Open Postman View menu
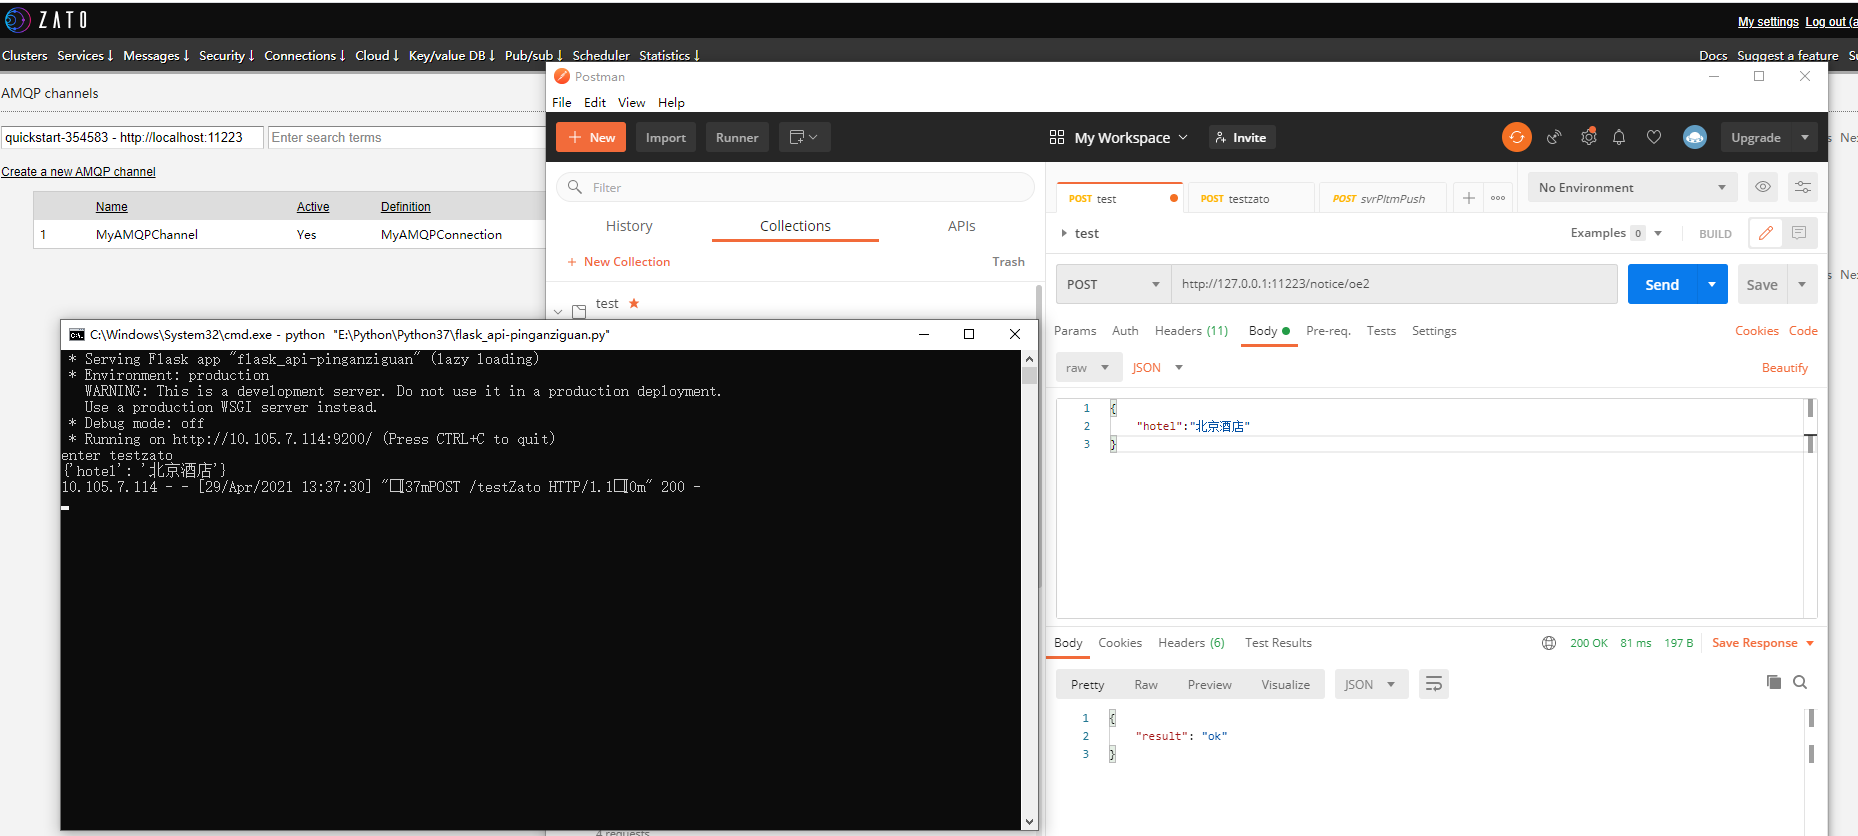The width and height of the screenshot is (1858, 836). [x=631, y=102]
